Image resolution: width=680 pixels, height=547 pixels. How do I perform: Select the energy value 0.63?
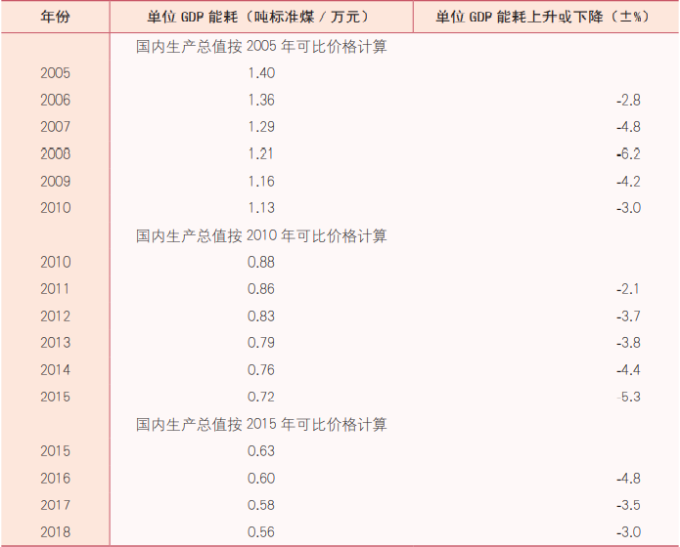(260, 451)
